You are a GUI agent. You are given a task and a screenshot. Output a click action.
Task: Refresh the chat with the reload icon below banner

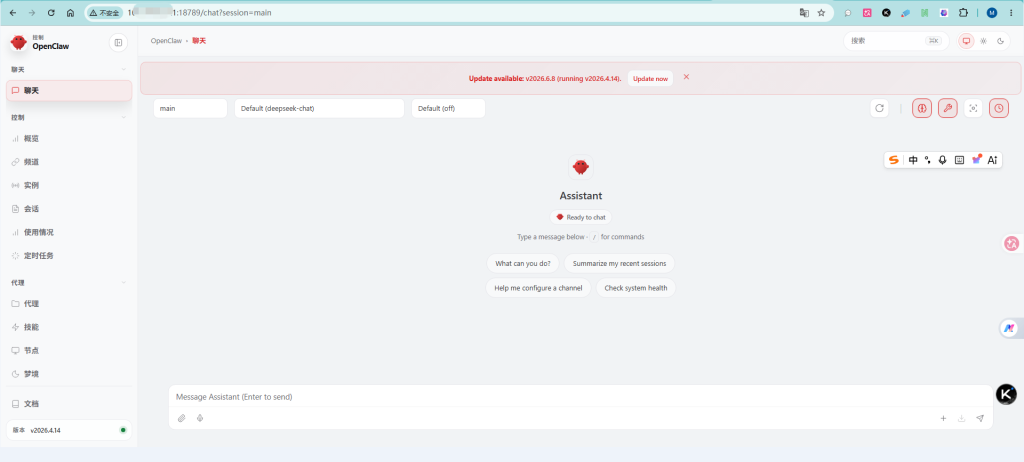(x=879, y=108)
